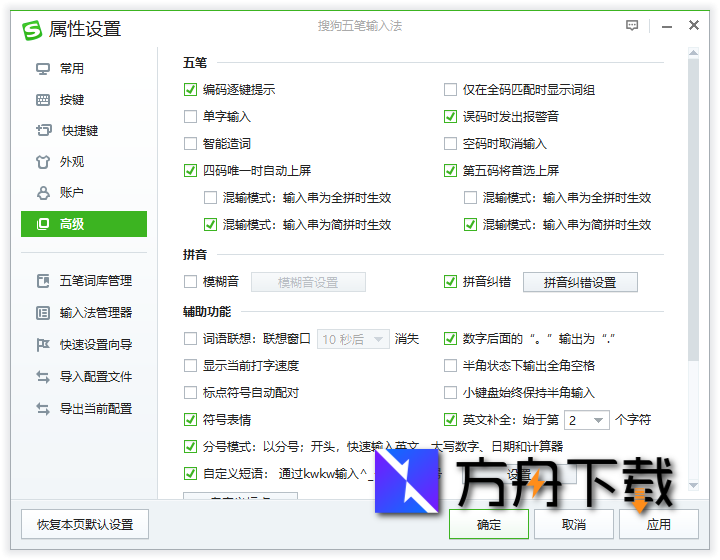
Task: Enable 标点符号自动配对 checkbox
Action: coord(191,393)
